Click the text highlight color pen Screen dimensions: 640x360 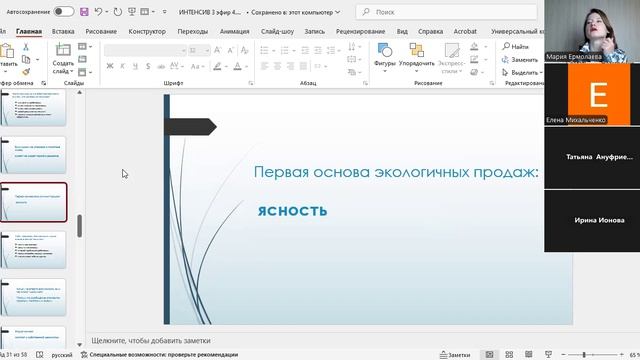[x=218, y=66]
